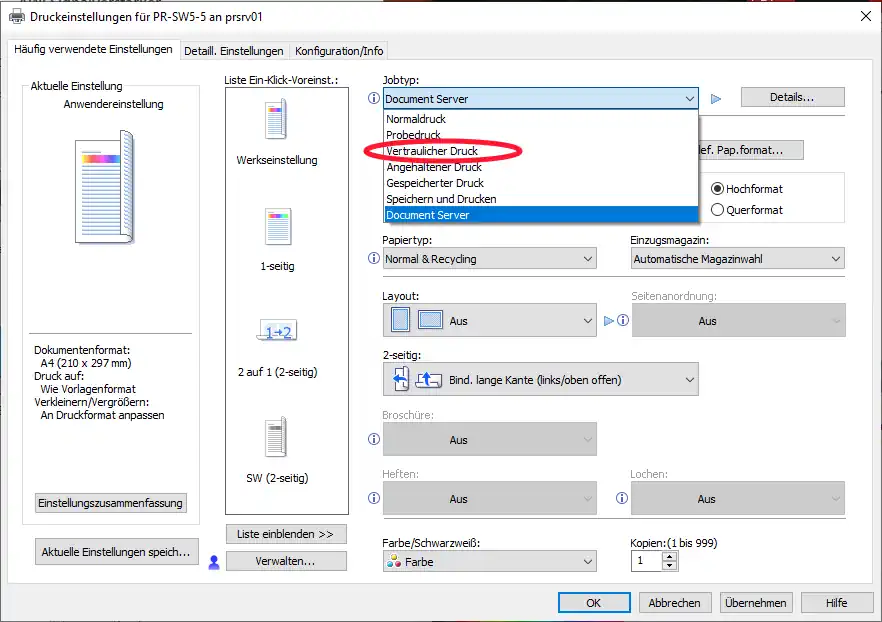Click the blue arrow next to Jobtyp dropdown
Viewport: 882px width, 622px height.
[715, 99]
